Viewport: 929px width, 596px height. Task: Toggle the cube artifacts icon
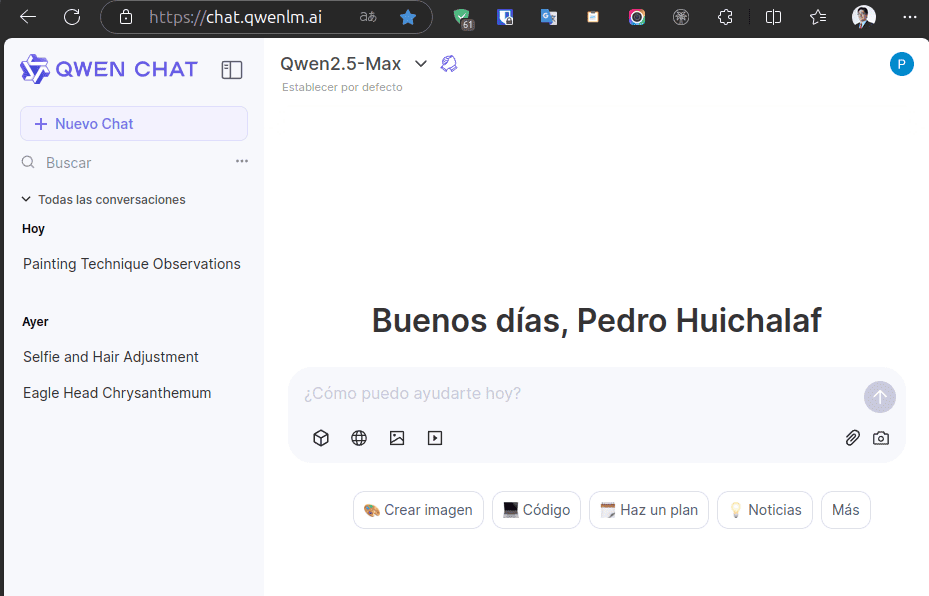[x=321, y=438]
